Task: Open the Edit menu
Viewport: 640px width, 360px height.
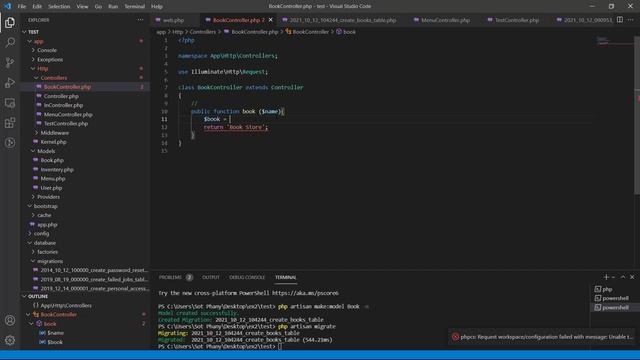Action: [37, 7]
